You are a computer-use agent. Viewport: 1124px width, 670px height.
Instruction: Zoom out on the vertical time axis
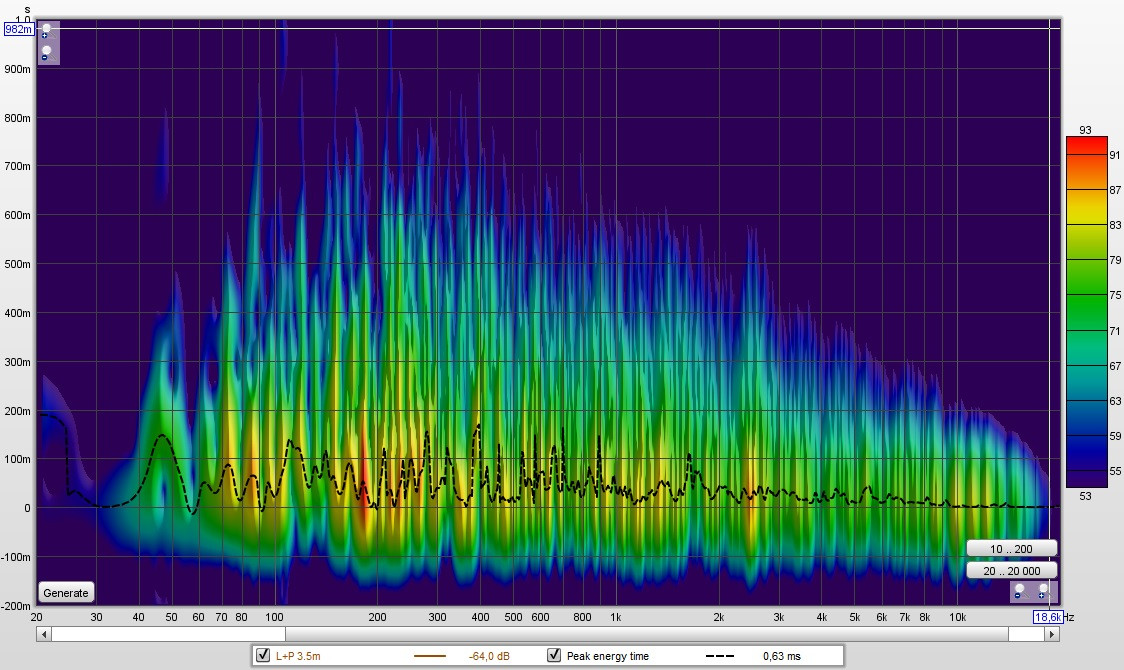coord(46,54)
